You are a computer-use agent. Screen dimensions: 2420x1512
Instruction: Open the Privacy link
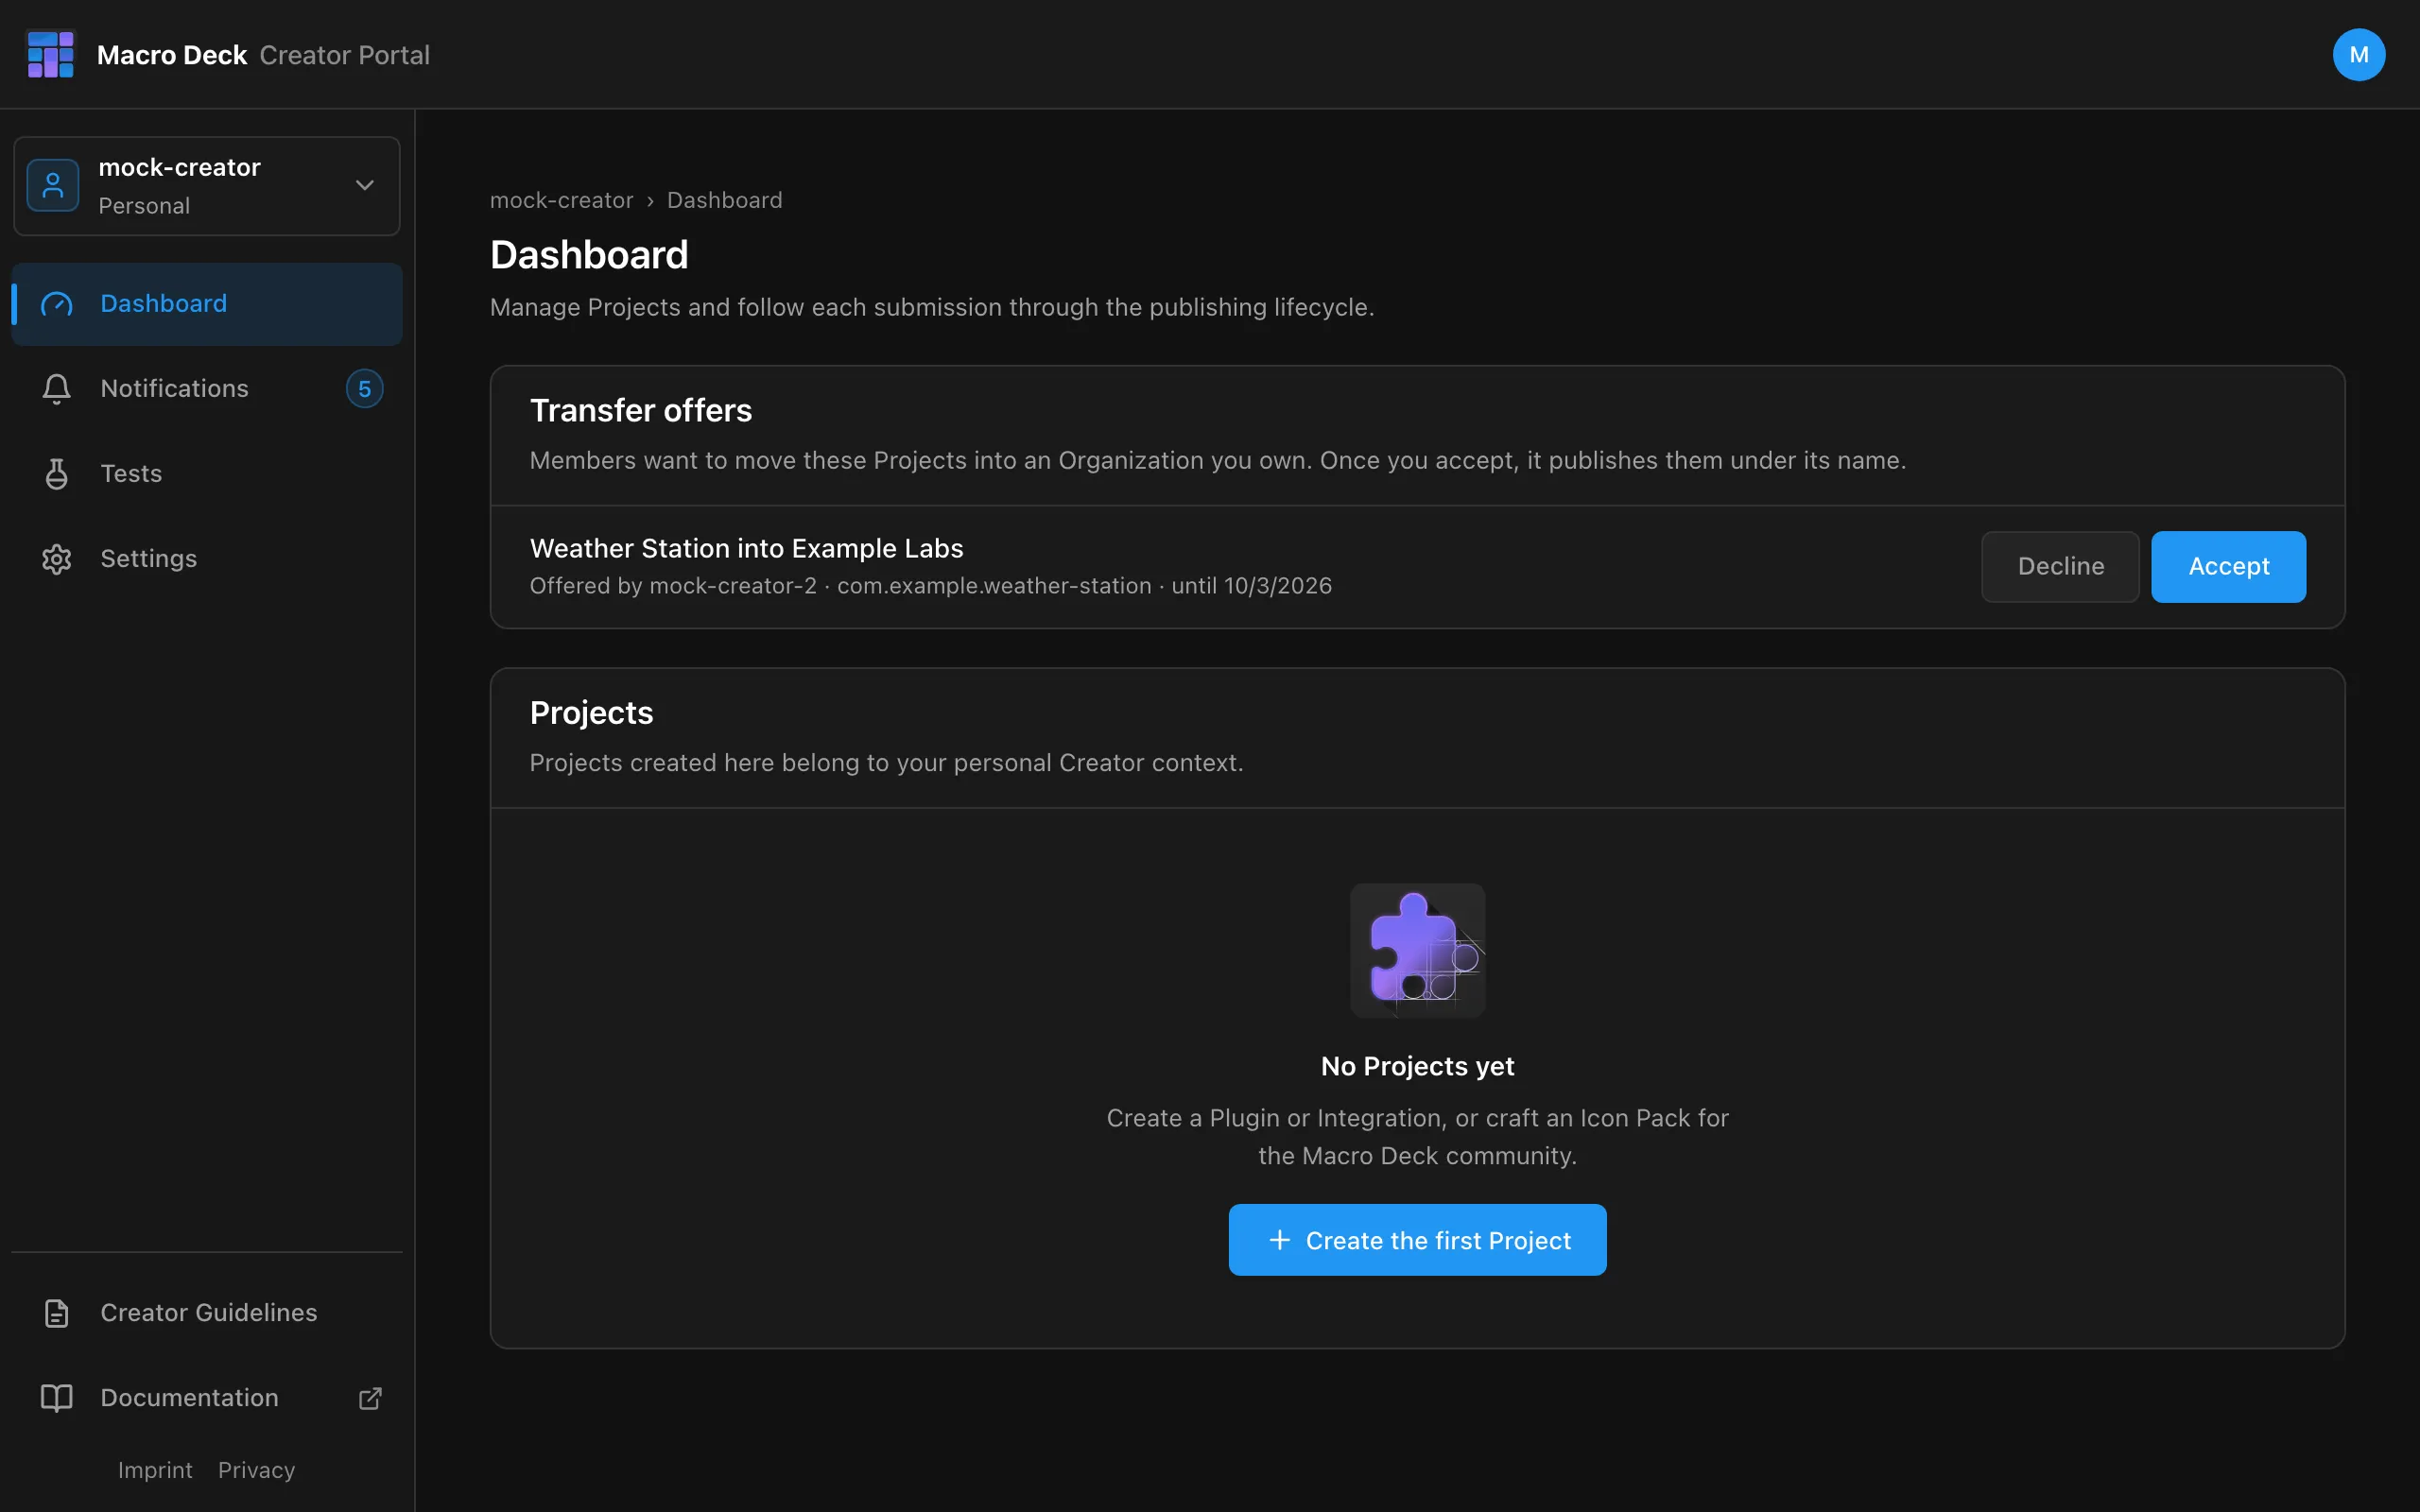click(257, 1470)
